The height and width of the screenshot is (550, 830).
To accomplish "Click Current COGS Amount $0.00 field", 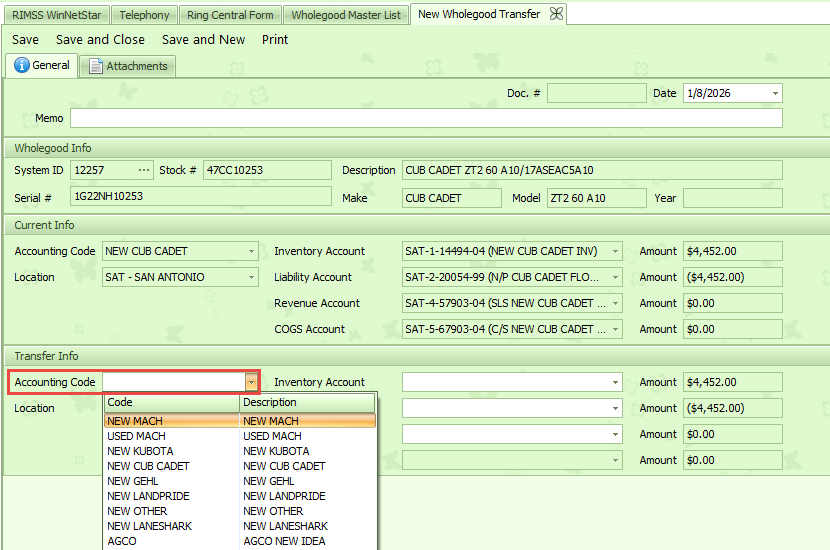I will 733,329.
